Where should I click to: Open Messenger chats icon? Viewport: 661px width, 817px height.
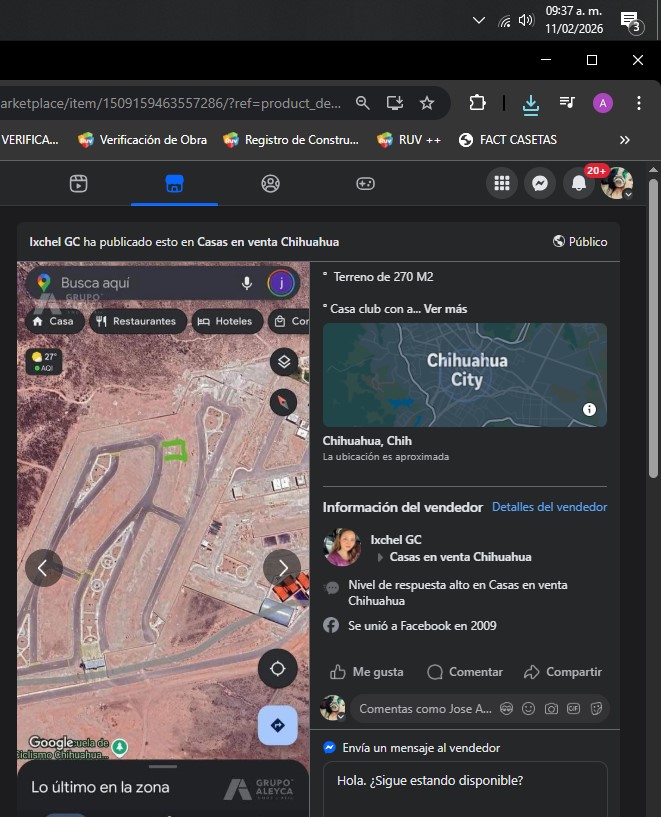[540, 183]
